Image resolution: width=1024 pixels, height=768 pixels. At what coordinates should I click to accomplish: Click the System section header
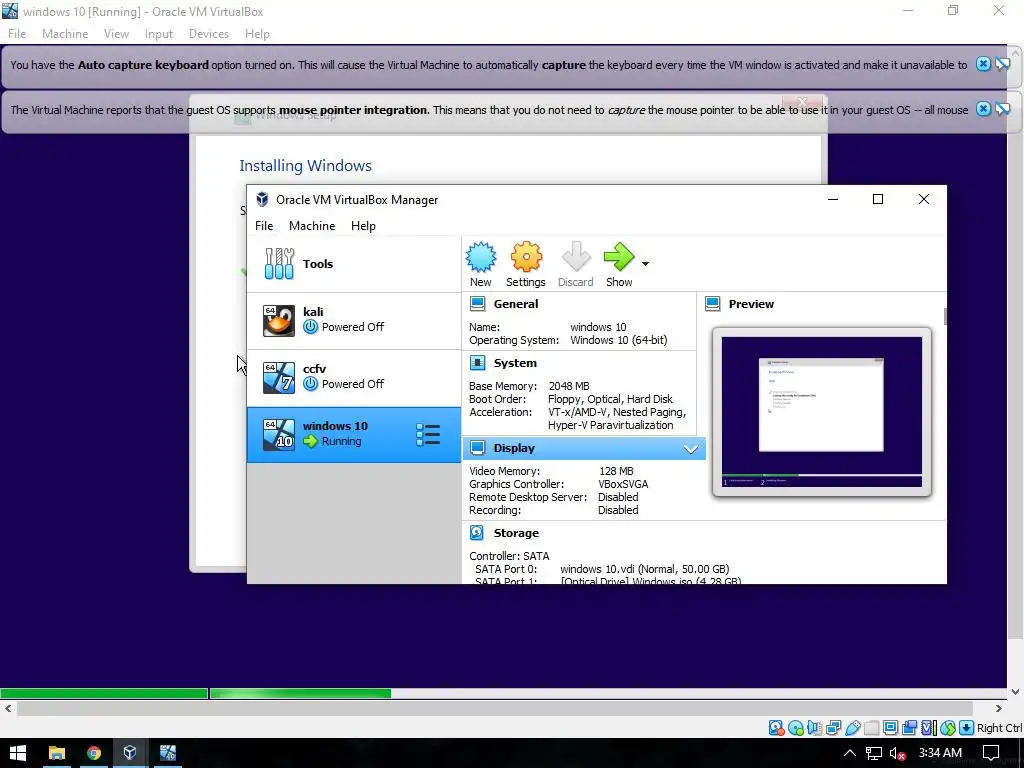coord(515,363)
